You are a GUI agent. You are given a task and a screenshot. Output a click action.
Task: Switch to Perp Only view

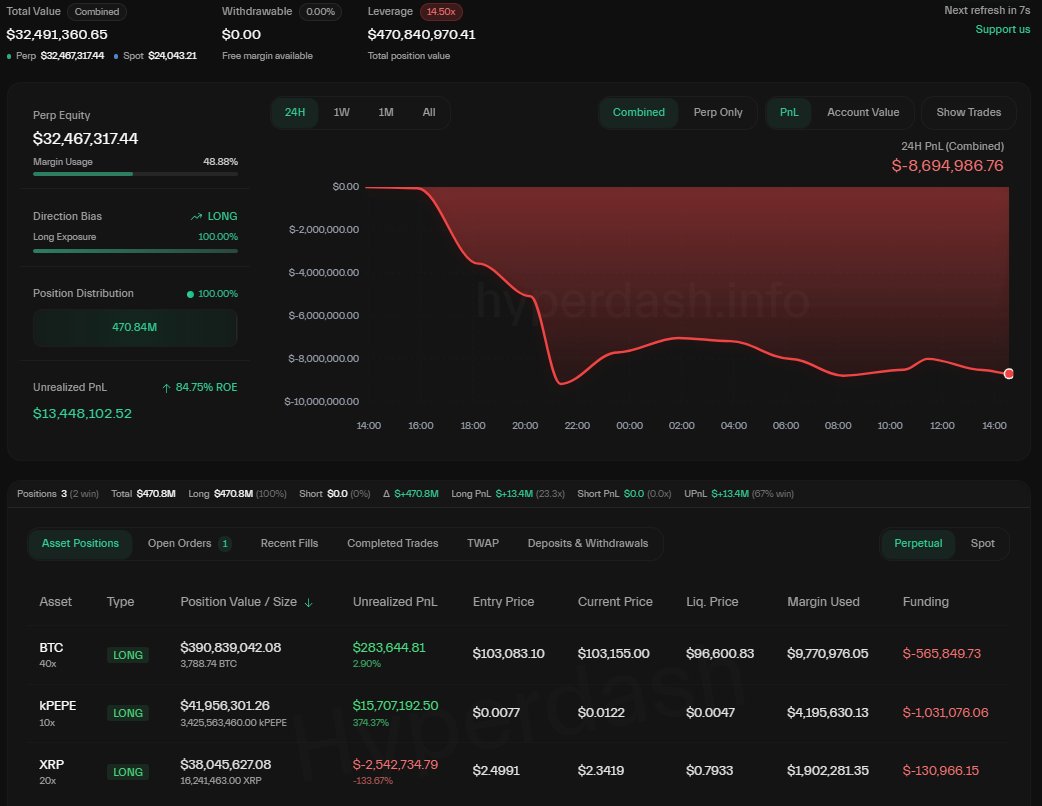(717, 112)
